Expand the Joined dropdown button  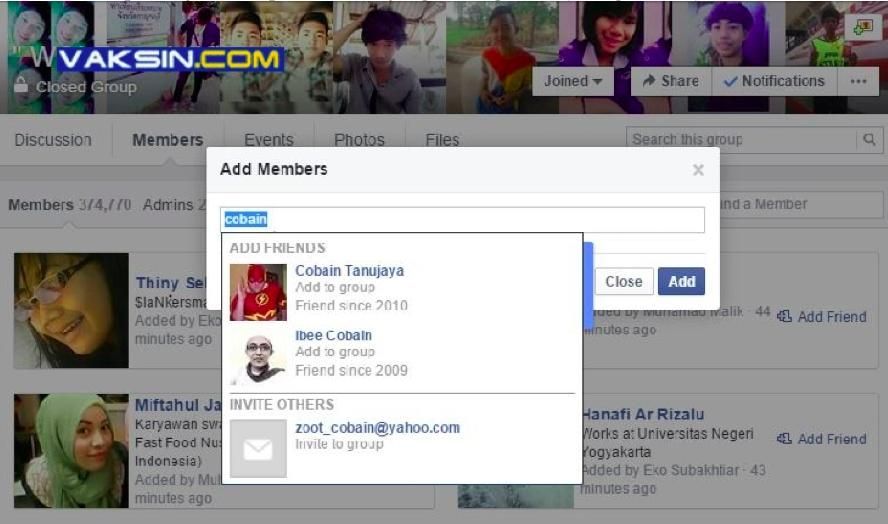tap(573, 81)
